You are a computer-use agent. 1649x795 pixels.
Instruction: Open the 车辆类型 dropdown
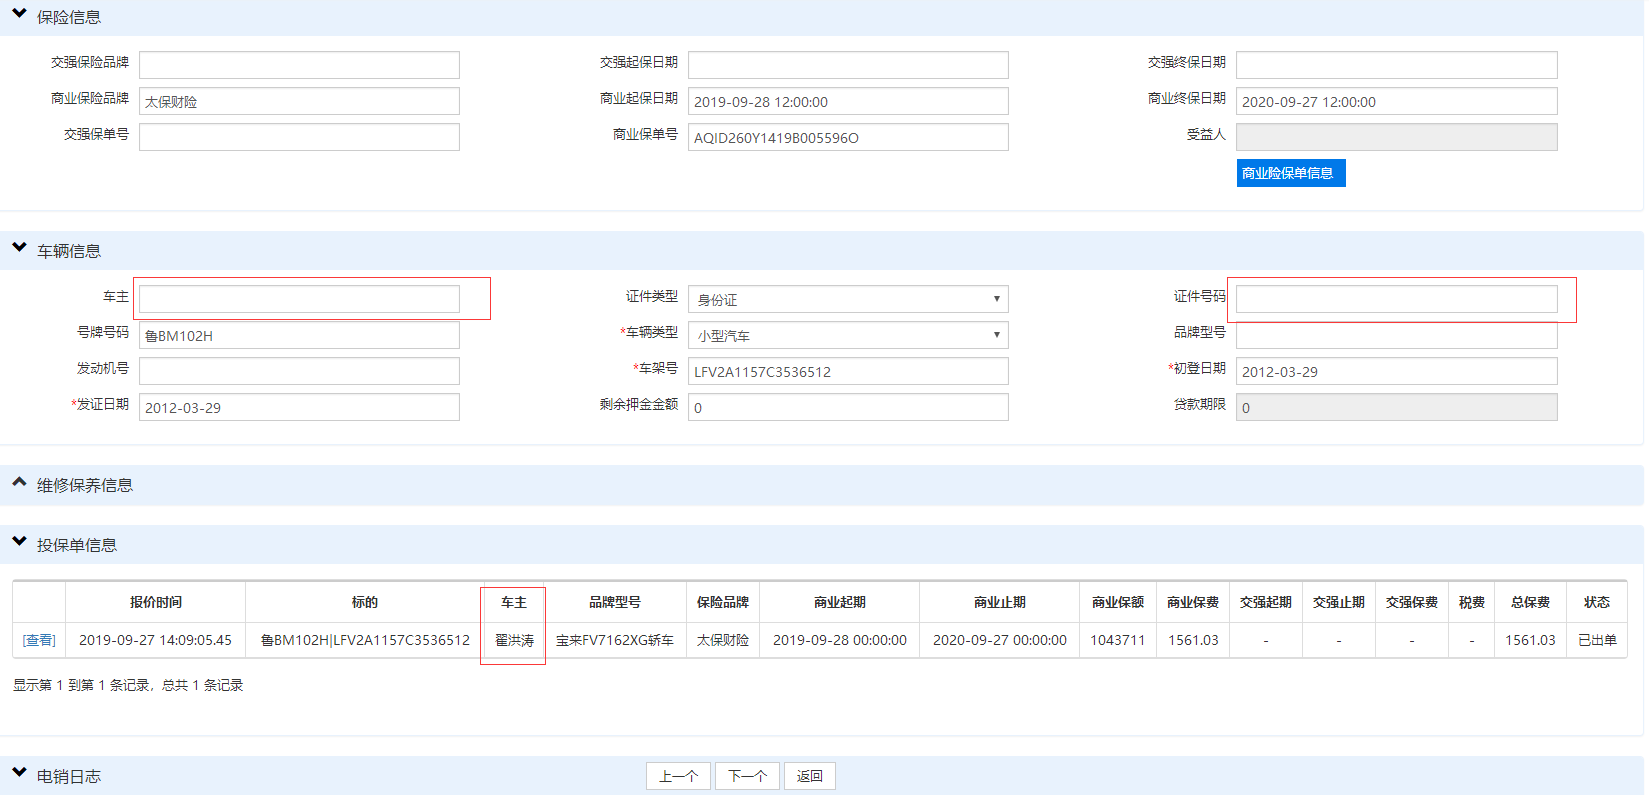(x=848, y=335)
